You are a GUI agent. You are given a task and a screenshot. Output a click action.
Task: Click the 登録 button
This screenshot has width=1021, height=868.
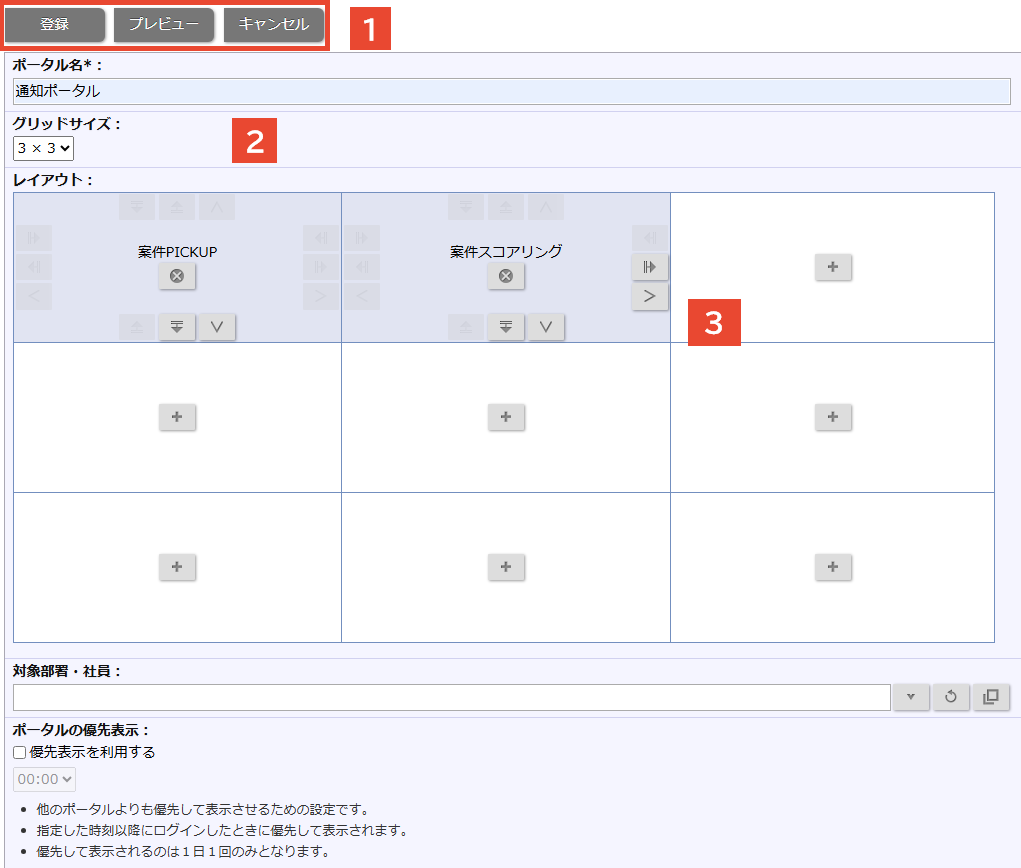(x=55, y=25)
